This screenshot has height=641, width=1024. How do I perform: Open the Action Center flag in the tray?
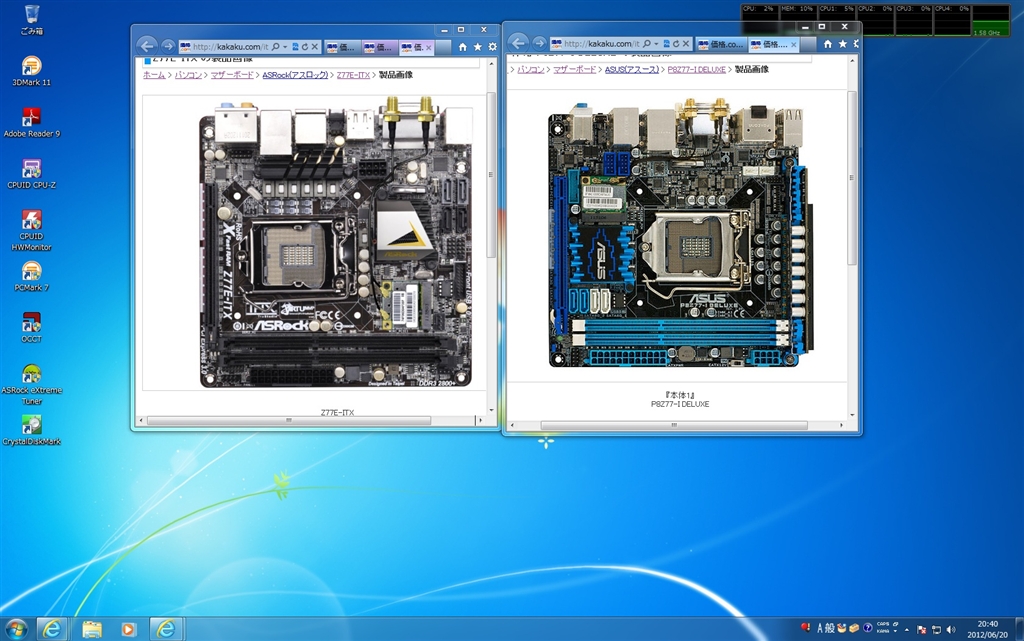[x=921, y=630]
